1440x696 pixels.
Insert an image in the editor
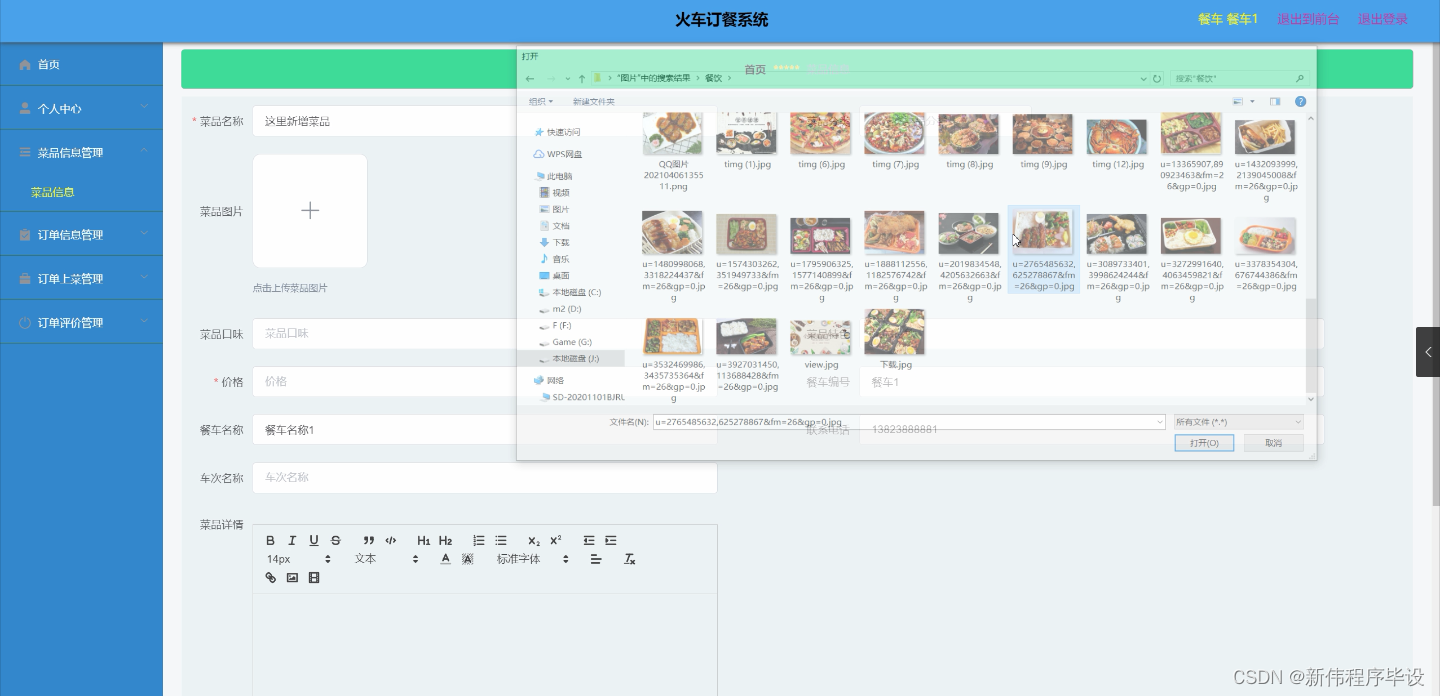point(292,578)
